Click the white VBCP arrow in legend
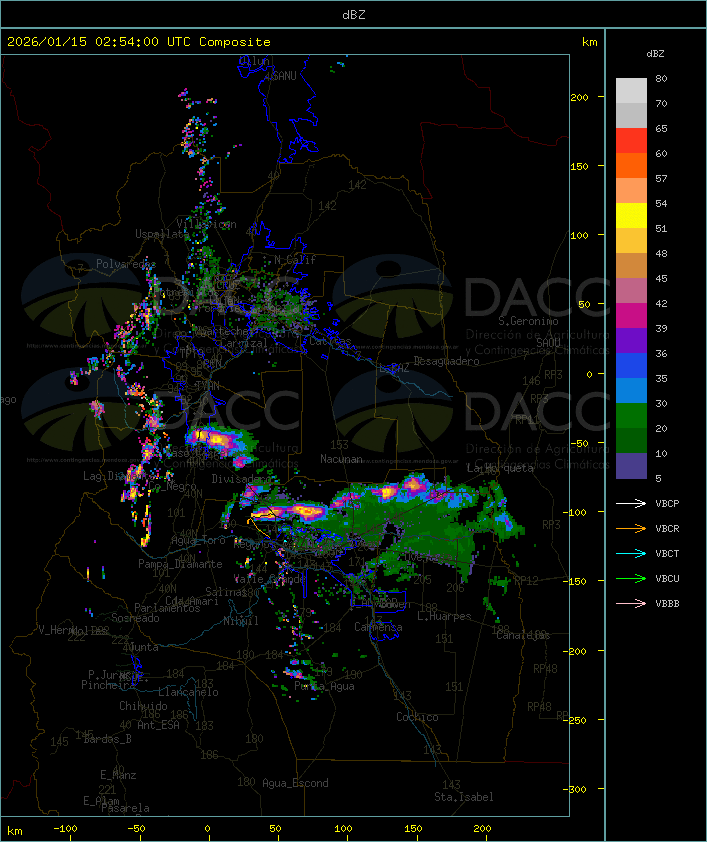 [631, 503]
